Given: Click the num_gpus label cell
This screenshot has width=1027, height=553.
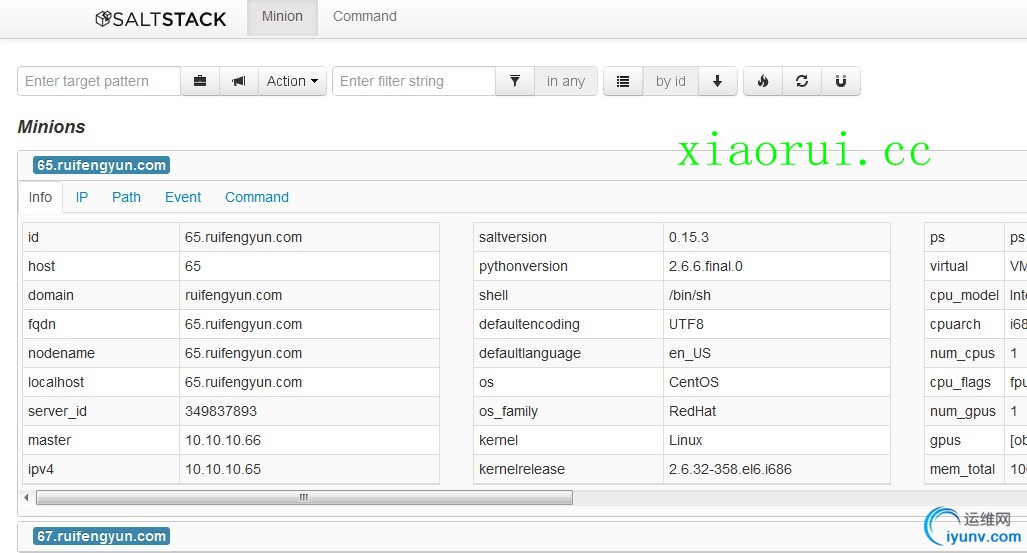Looking at the screenshot, I should pos(964,411).
